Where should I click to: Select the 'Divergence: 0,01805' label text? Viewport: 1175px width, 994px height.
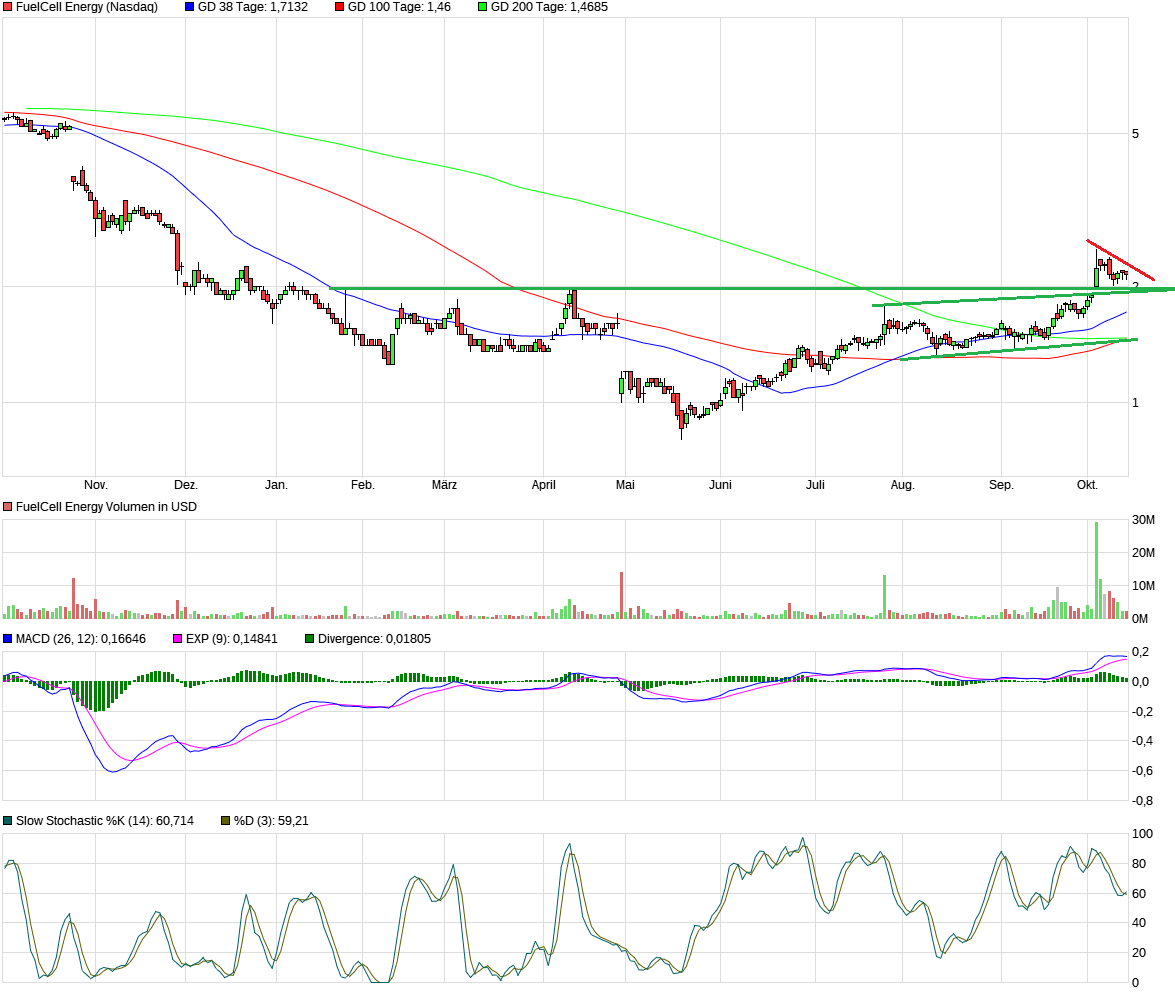(374, 638)
